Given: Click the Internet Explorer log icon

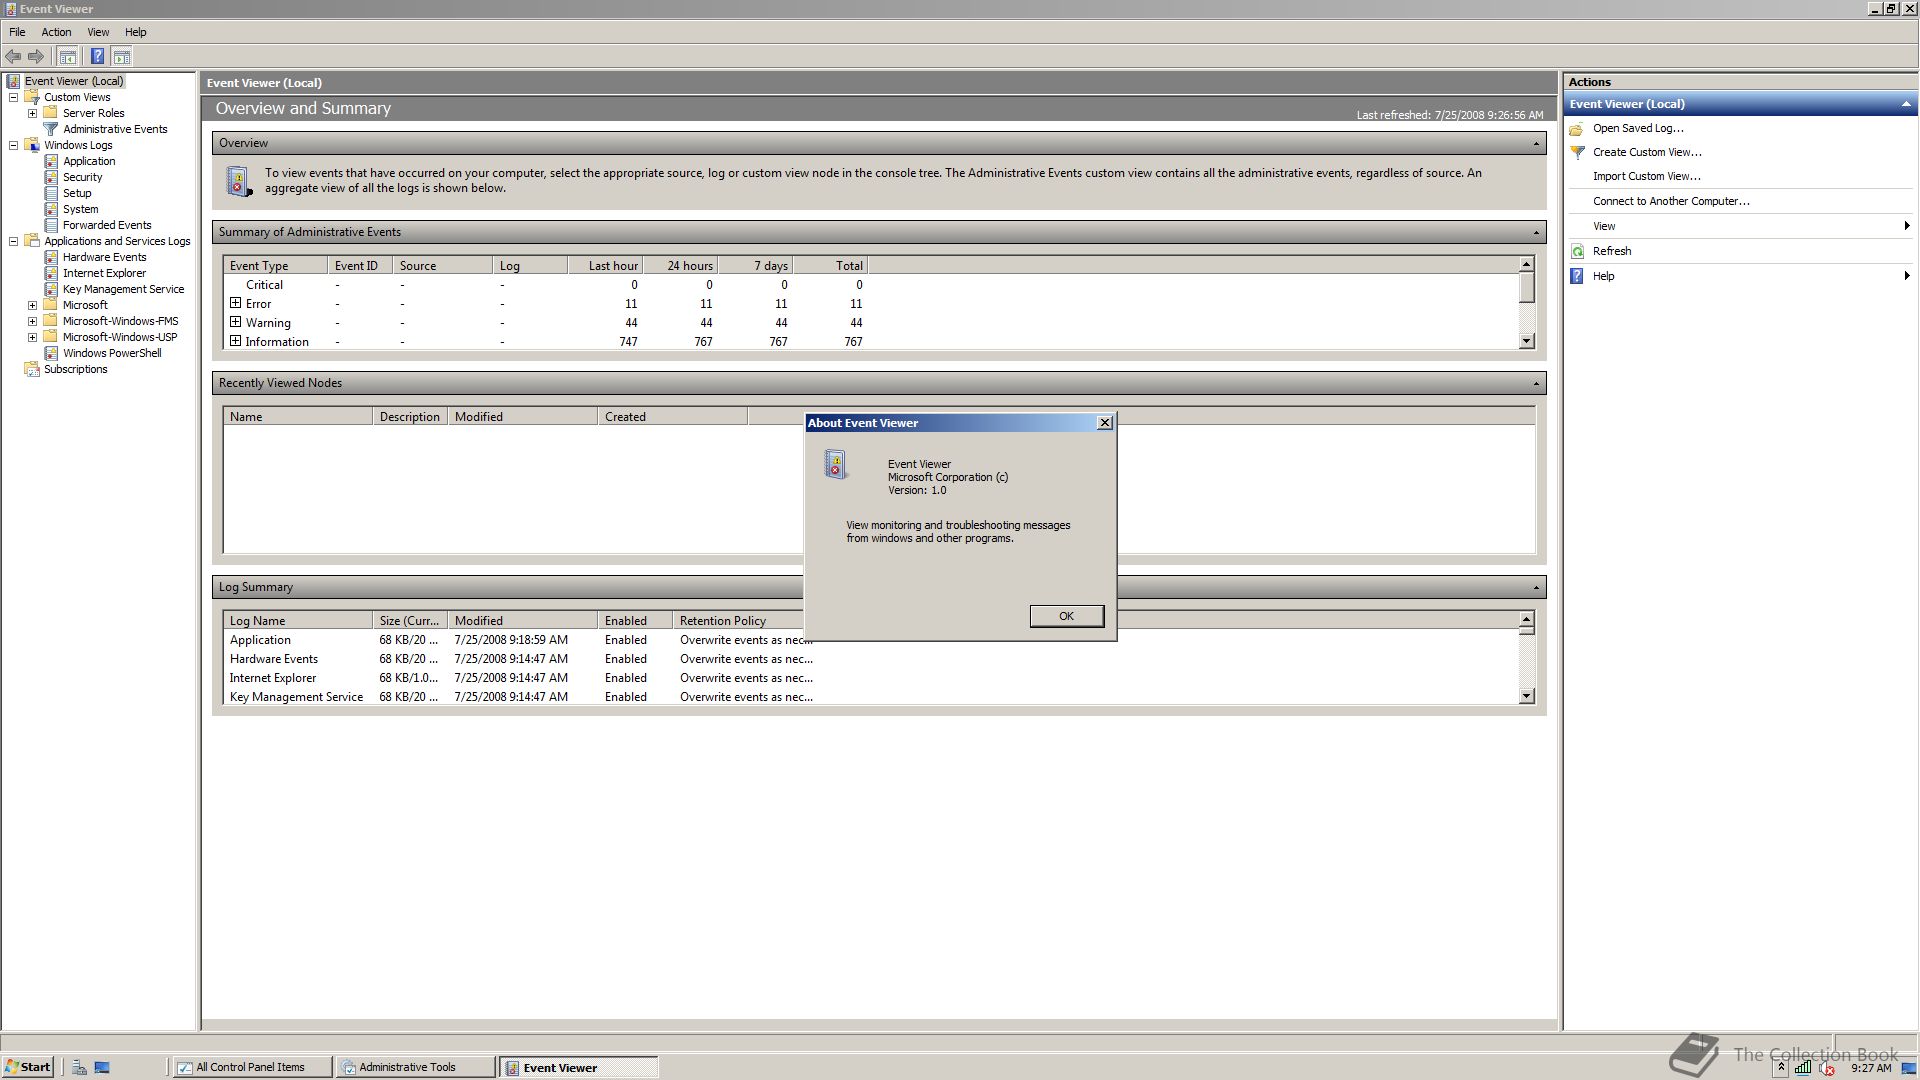Looking at the screenshot, I should coord(51,273).
